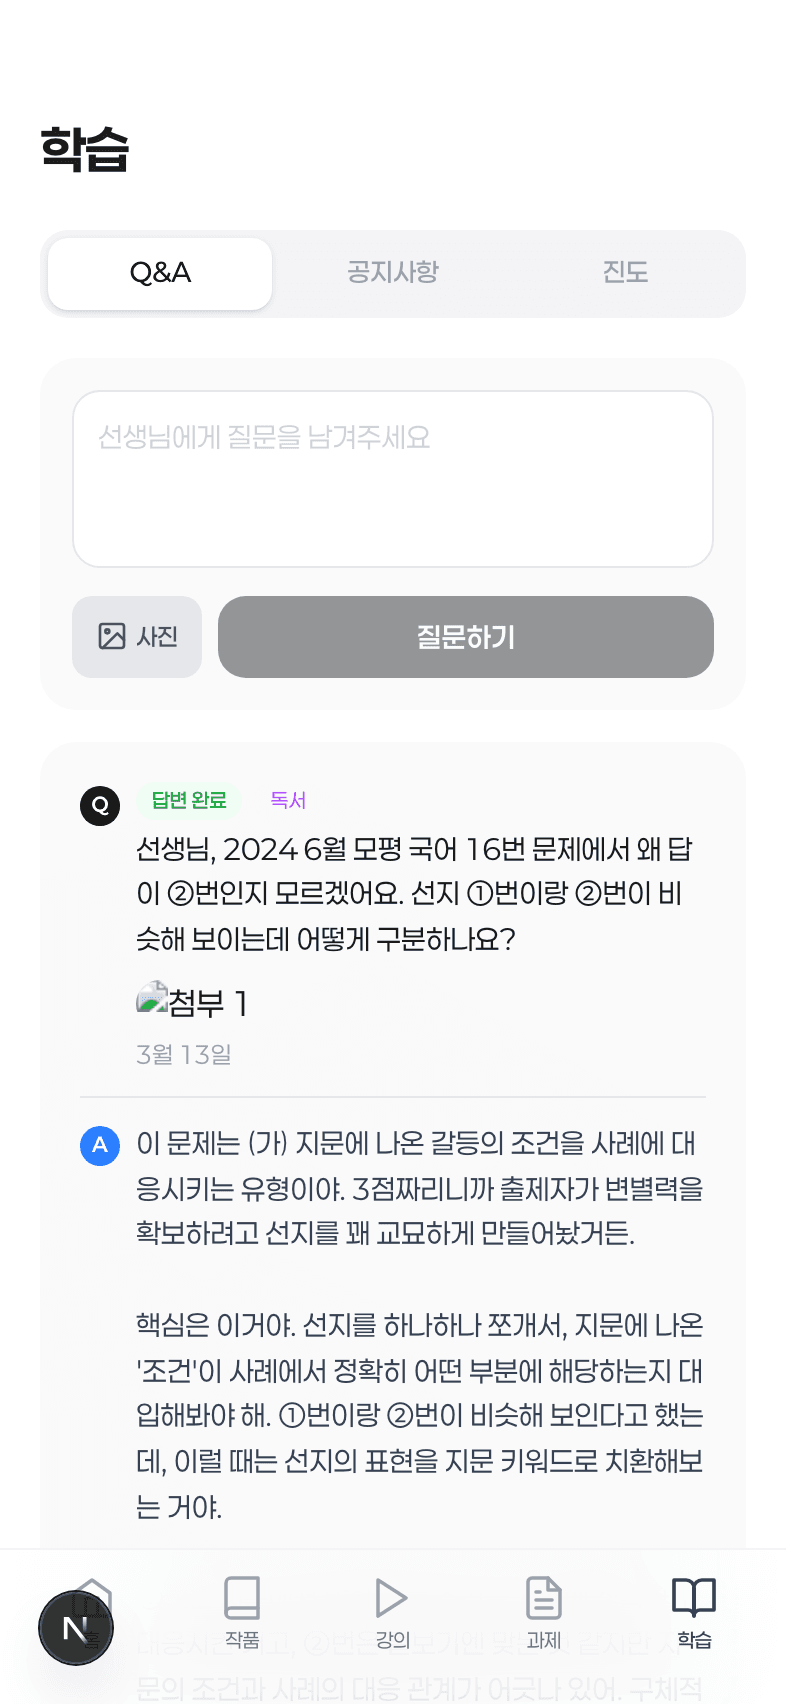Image resolution: width=786 pixels, height=1704 pixels.
Task: Open the 진도 tab
Action: pos(625,273)
